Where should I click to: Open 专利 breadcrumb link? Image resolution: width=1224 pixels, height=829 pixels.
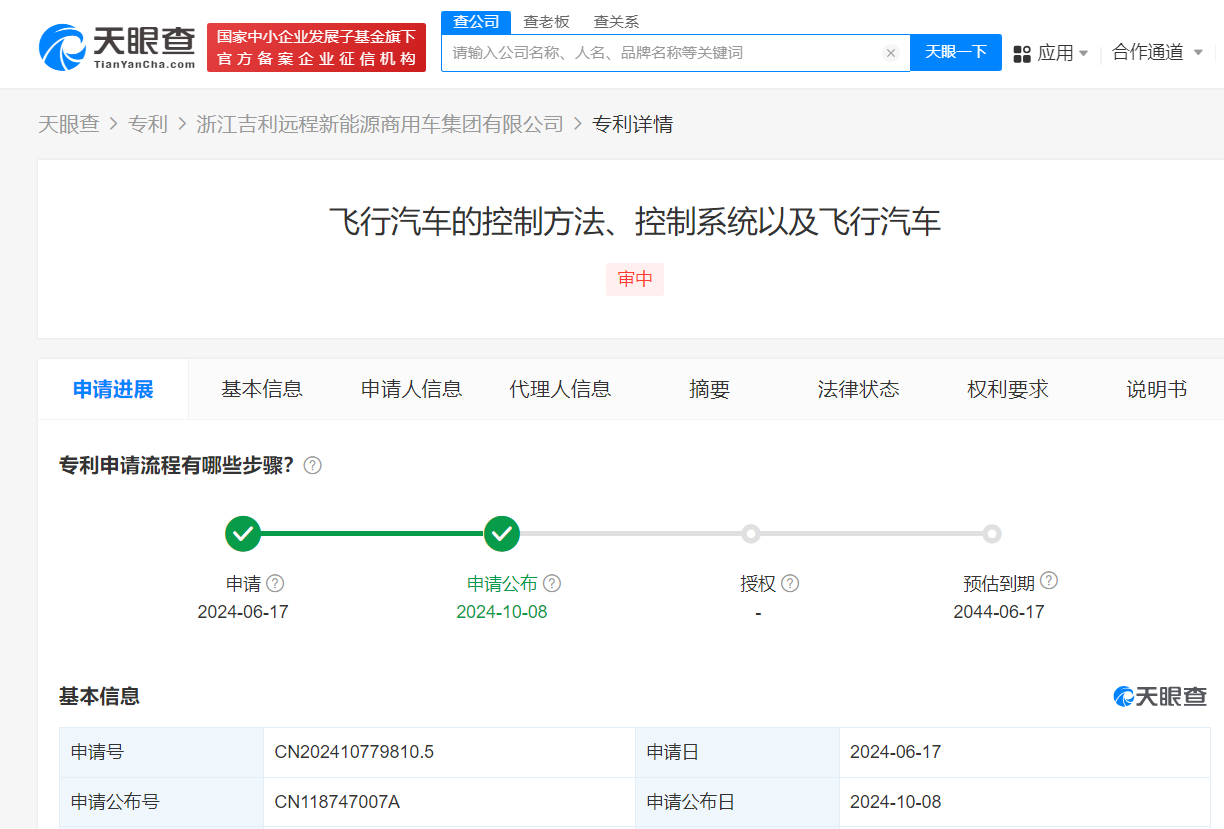click(148, 123)
